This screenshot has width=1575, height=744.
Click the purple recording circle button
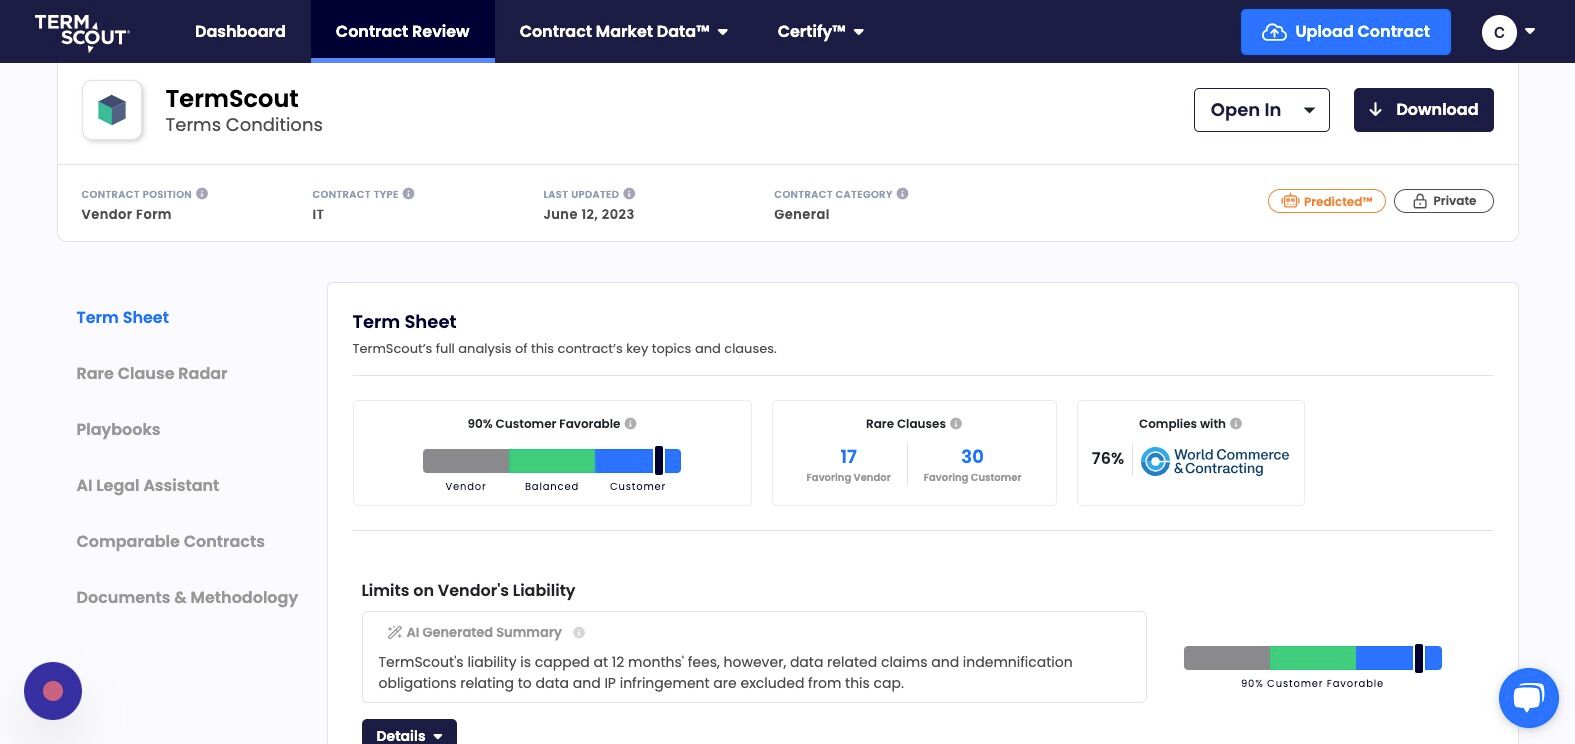tap(53, 691)
